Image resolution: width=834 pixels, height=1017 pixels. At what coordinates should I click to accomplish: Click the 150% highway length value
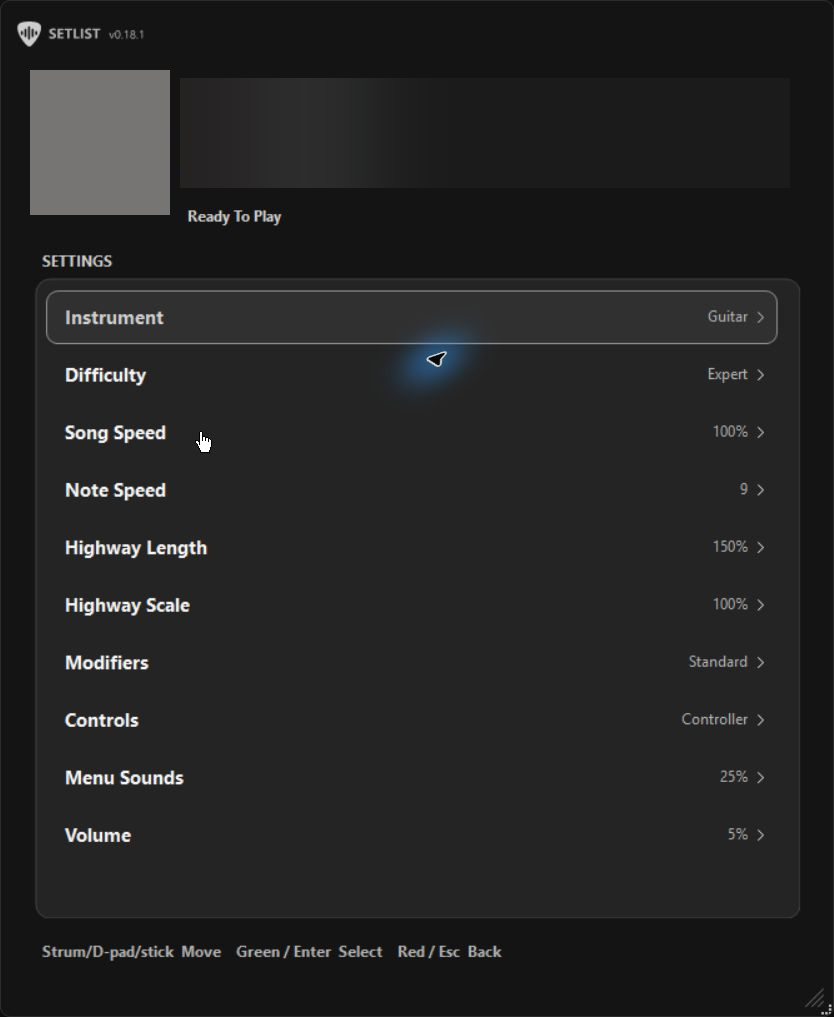(x=730, y=547)
